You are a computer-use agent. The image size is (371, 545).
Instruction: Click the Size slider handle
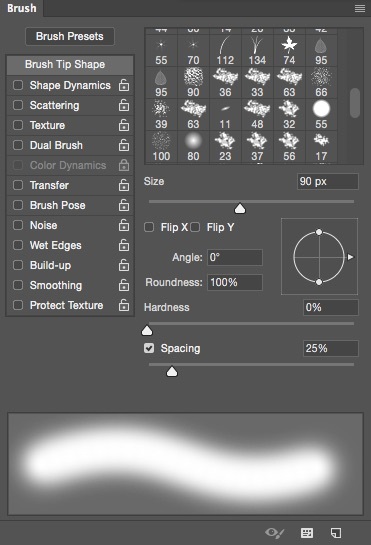[x=240, y=209]
